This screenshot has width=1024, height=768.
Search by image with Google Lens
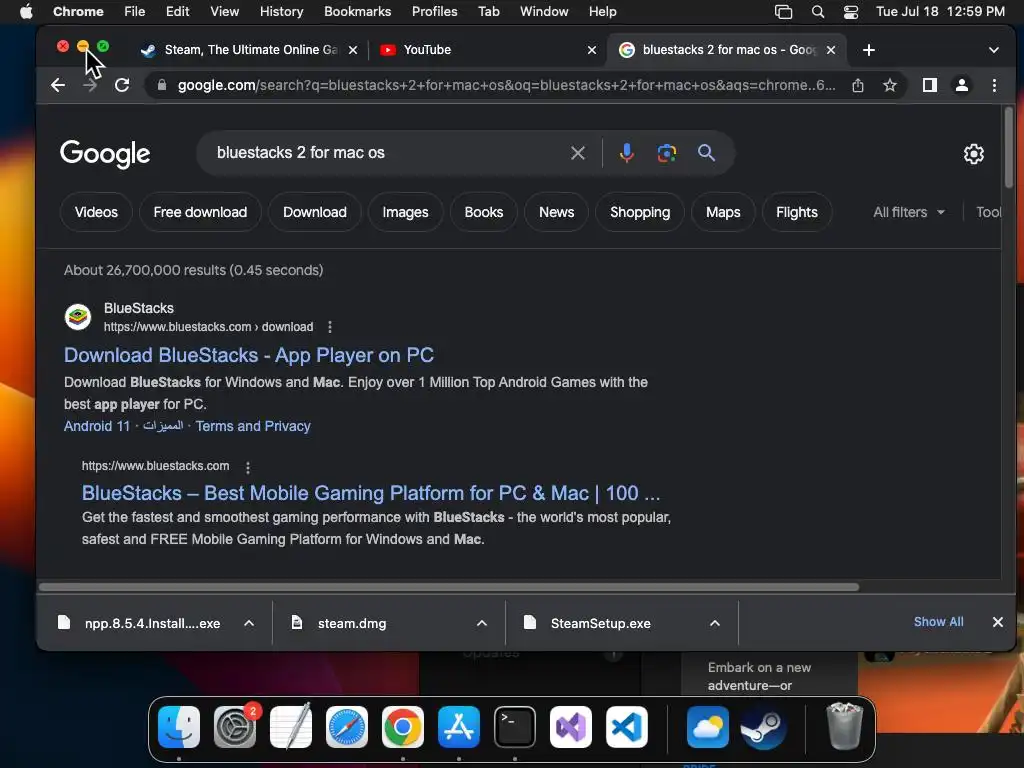tap(666, 153)
